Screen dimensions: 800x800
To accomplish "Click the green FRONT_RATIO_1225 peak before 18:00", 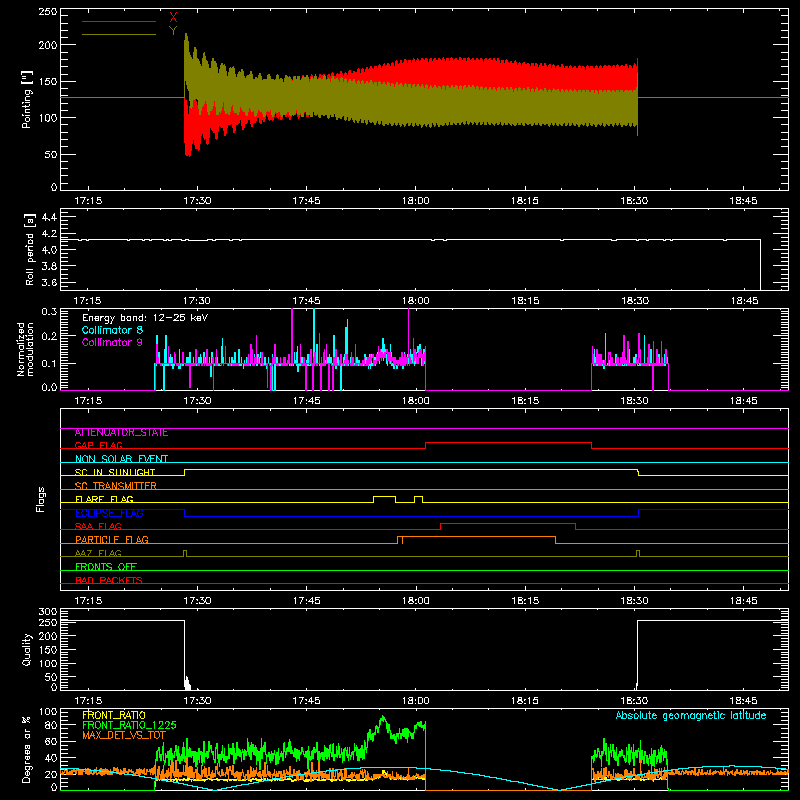I will click(383, 718).
